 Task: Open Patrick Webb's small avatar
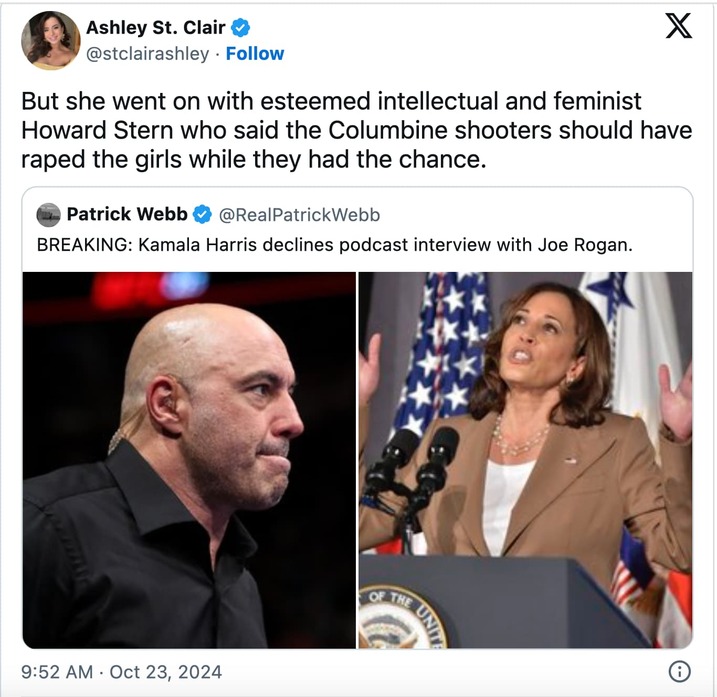48,215
